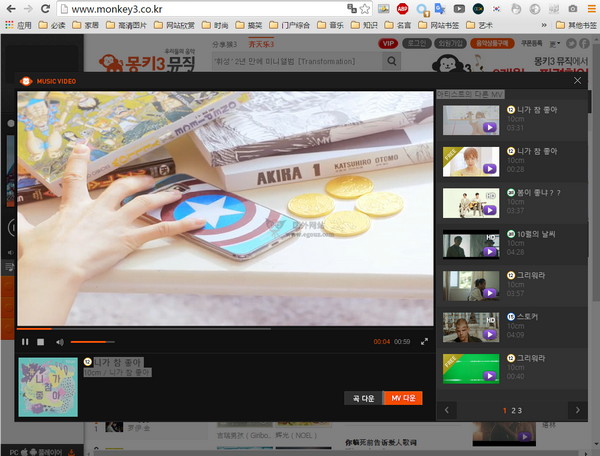This screenshot has height=456, width=600.
Task: Expand video to fullscreen with arrows icon
Action: [424, 342]
